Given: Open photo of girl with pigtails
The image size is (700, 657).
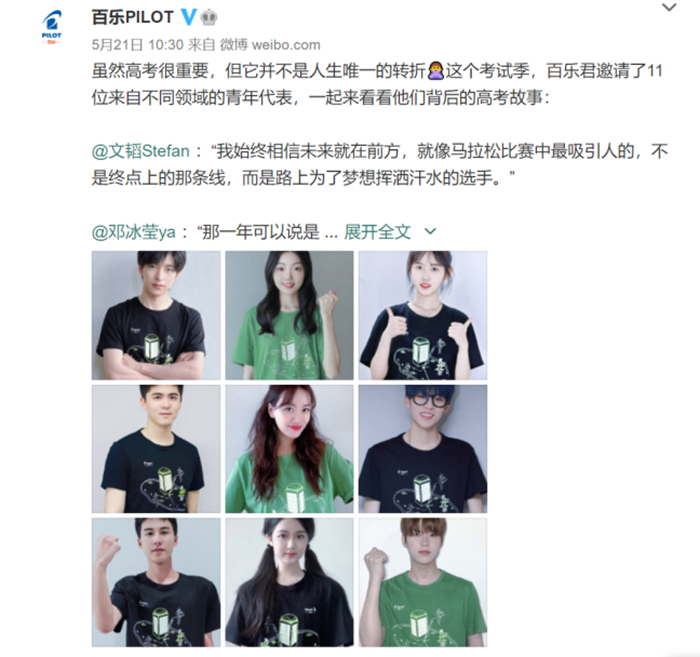Looking at the screenshot, I should pyautogui.click(x=289, y=582).
